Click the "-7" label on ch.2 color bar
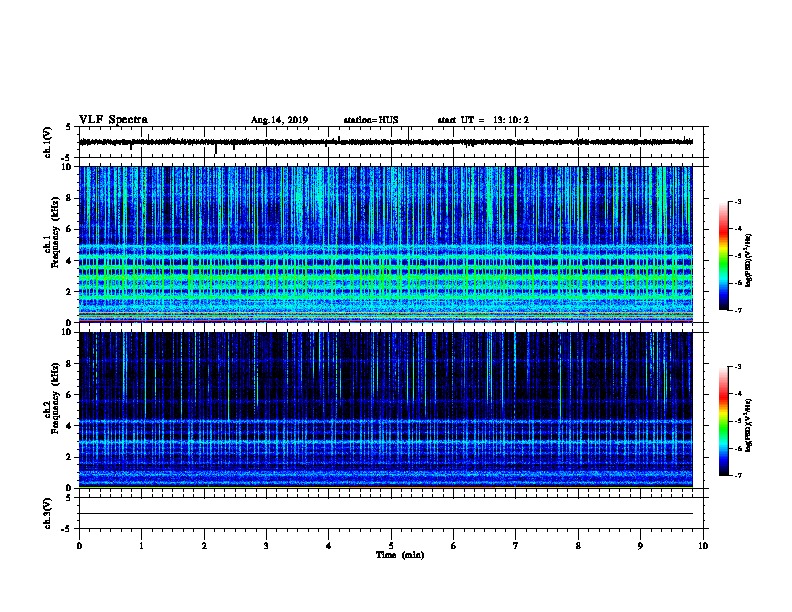792x612 pixels. tap(737, 475)
